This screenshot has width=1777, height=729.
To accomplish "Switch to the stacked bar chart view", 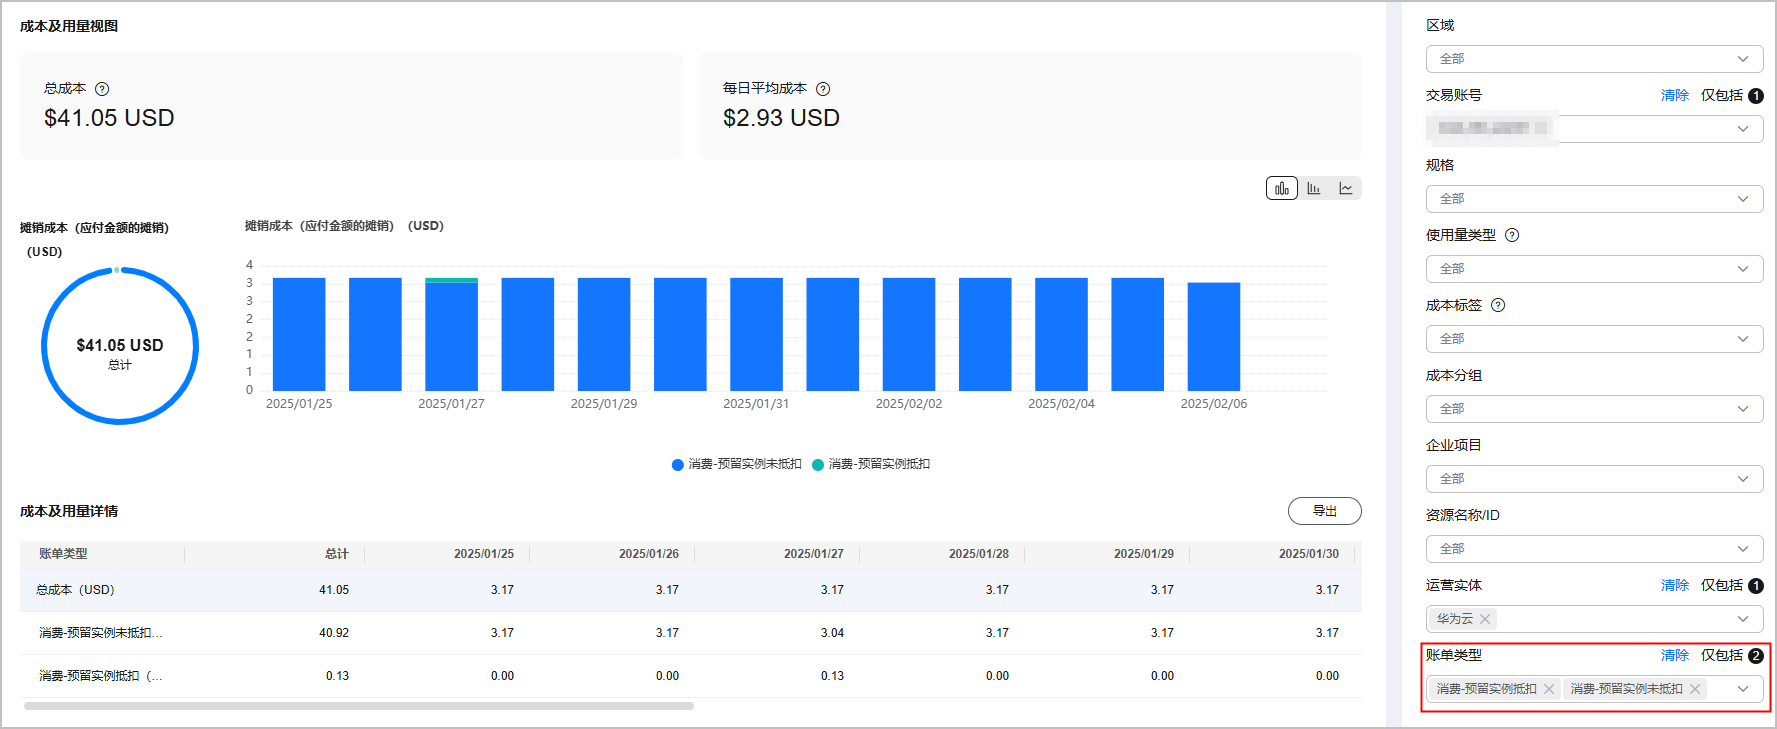I will 1282,188.
